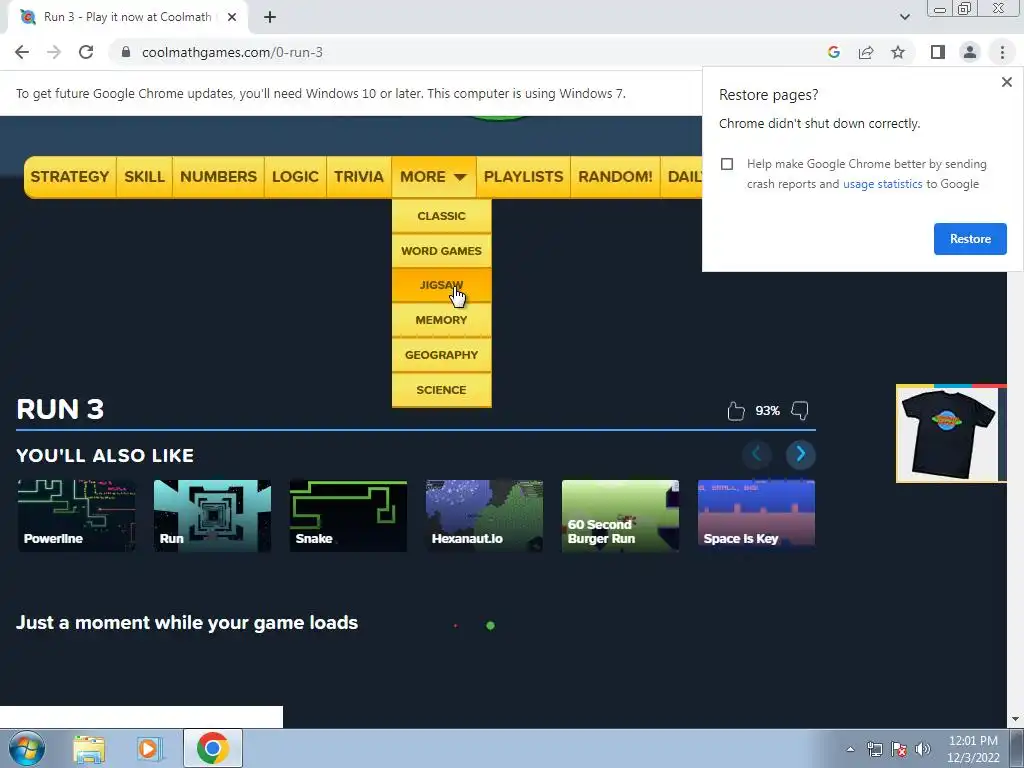Screen dimensions: 1024x768
Task: Click the browser forward arrow
Action: (54, 52)
